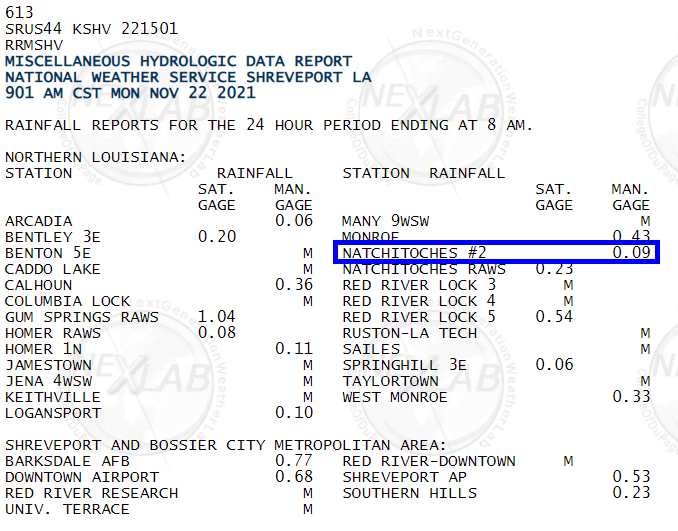Screen dimensions: 678x531
Task: Click the JAMESTOWN station name
Action: coord(48,365)
